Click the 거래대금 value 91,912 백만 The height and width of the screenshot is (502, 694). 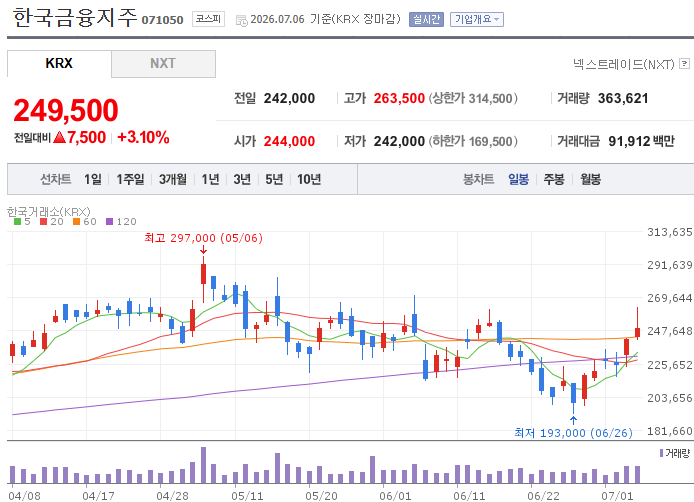(641, 141)
